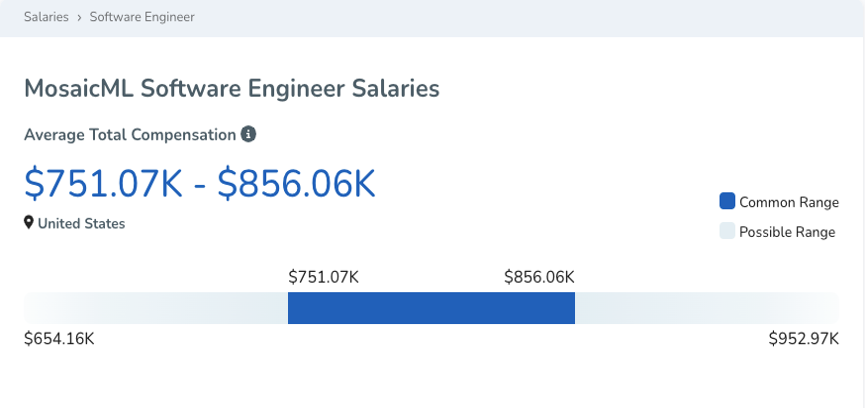Click the location pin icon
The image size is (866, 408).
[29, 223]
